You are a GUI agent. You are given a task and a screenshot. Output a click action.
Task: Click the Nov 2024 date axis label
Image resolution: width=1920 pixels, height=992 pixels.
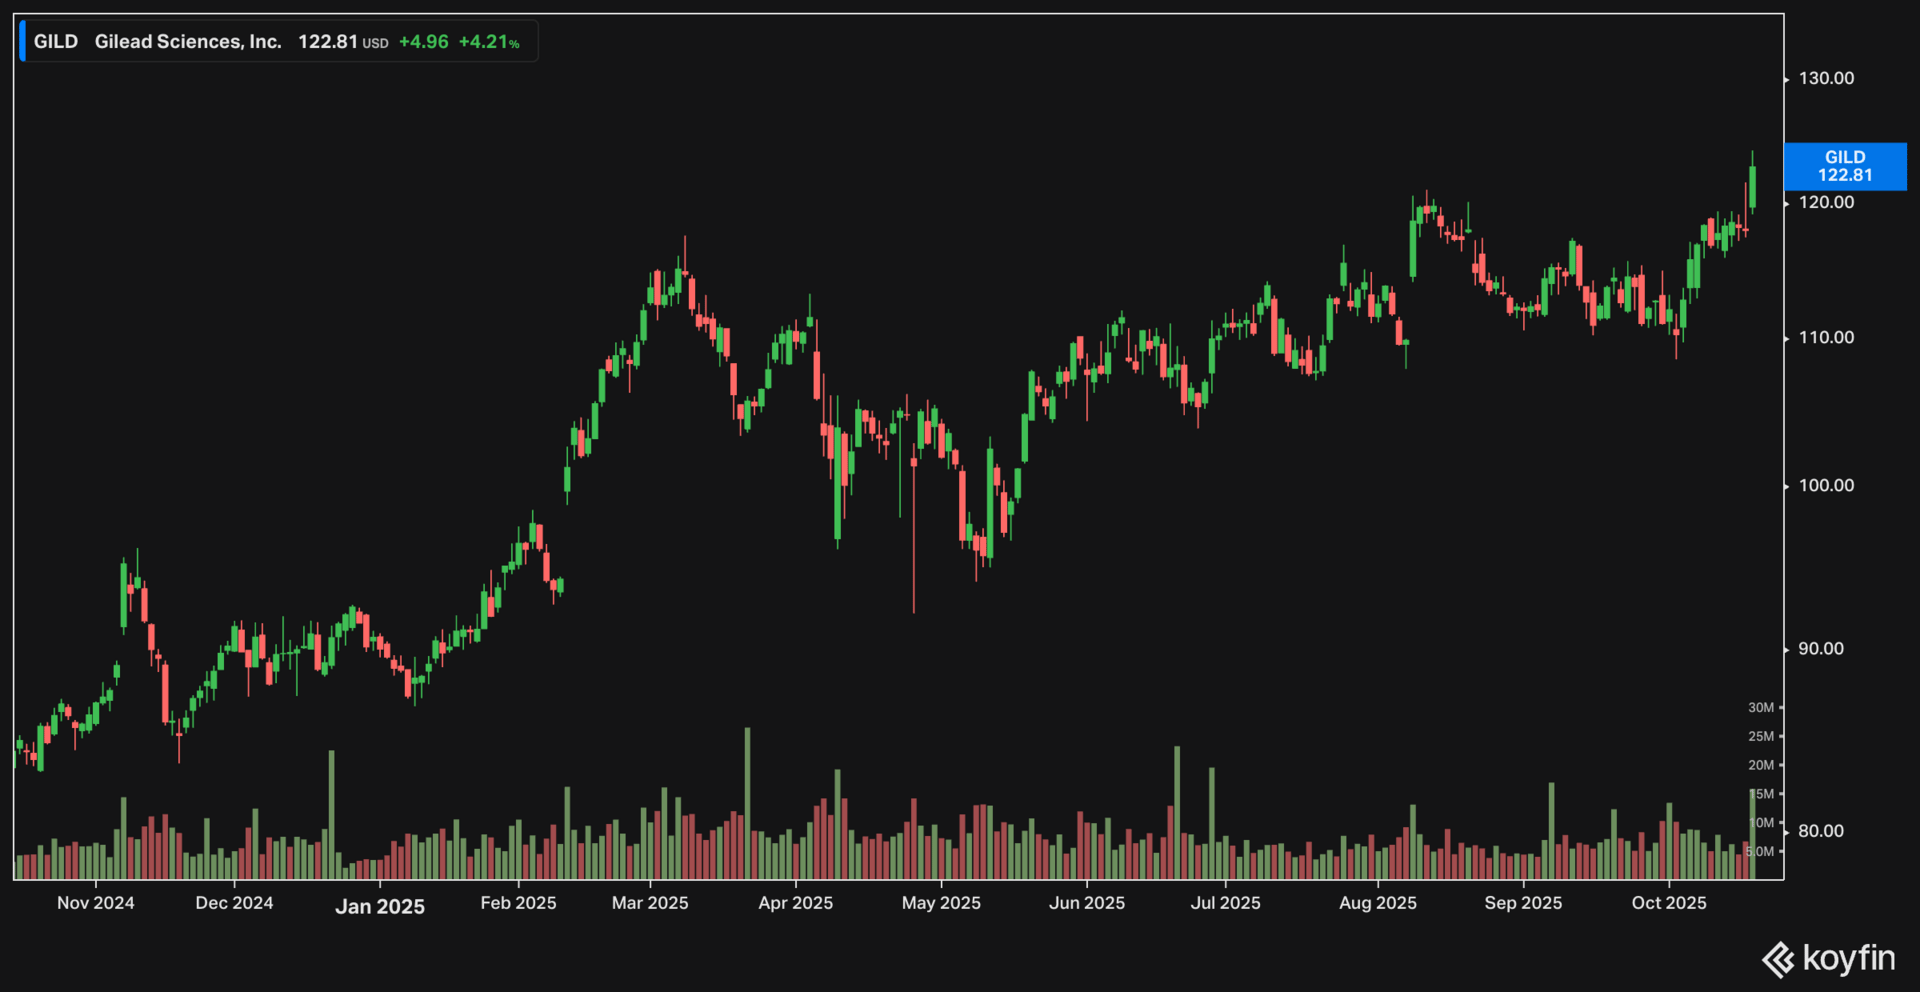(x=96, y=903)
